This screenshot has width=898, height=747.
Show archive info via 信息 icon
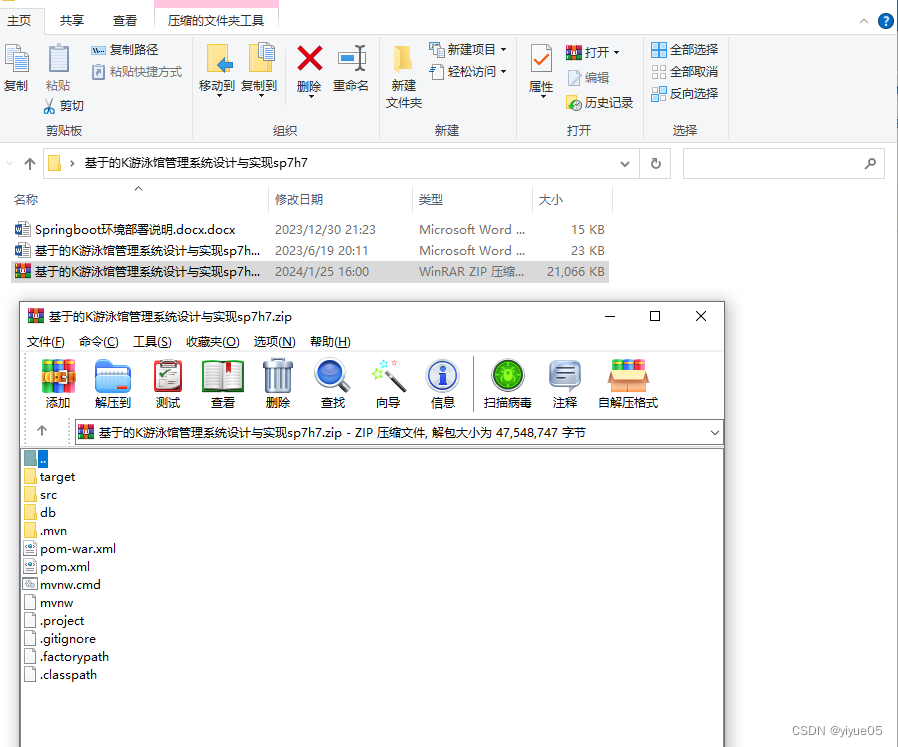(443, 383)
